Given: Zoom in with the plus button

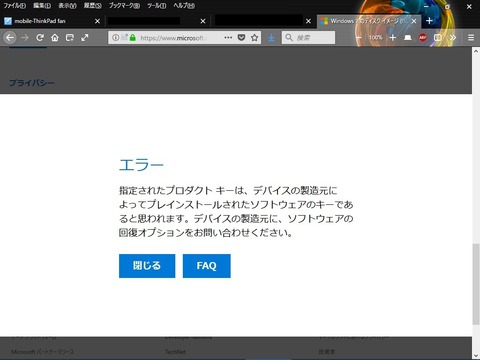Looking at the screenshot, I should click(393, 38).
